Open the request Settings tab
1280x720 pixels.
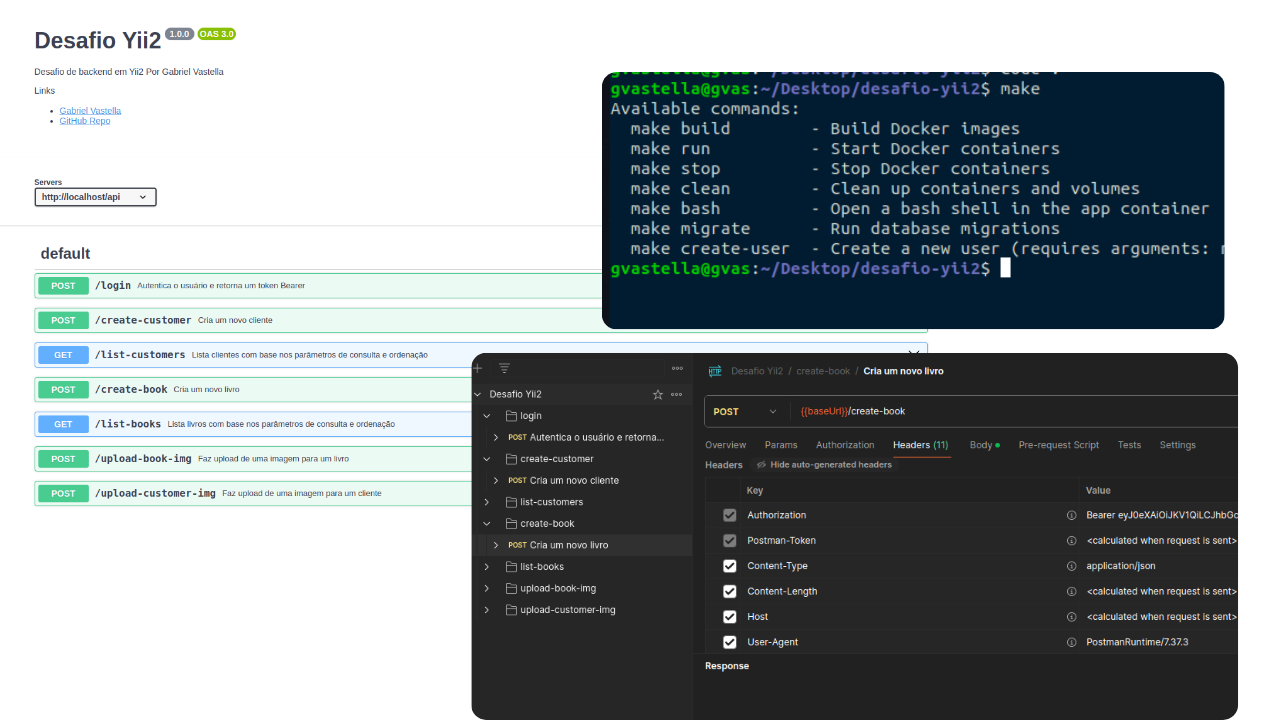pos(1178,445)
